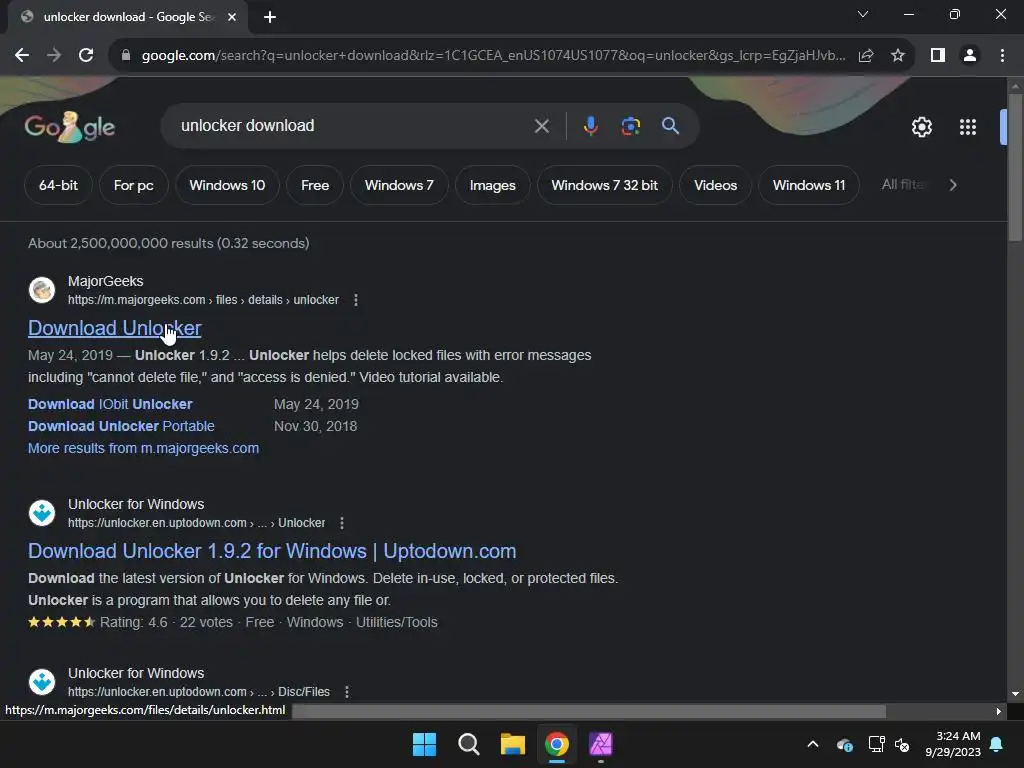The height and width of the screenshot is (768, 1024).
Task: Open Download Unlocker 1.9.2 Uptodown link
Action: [272, 551]
